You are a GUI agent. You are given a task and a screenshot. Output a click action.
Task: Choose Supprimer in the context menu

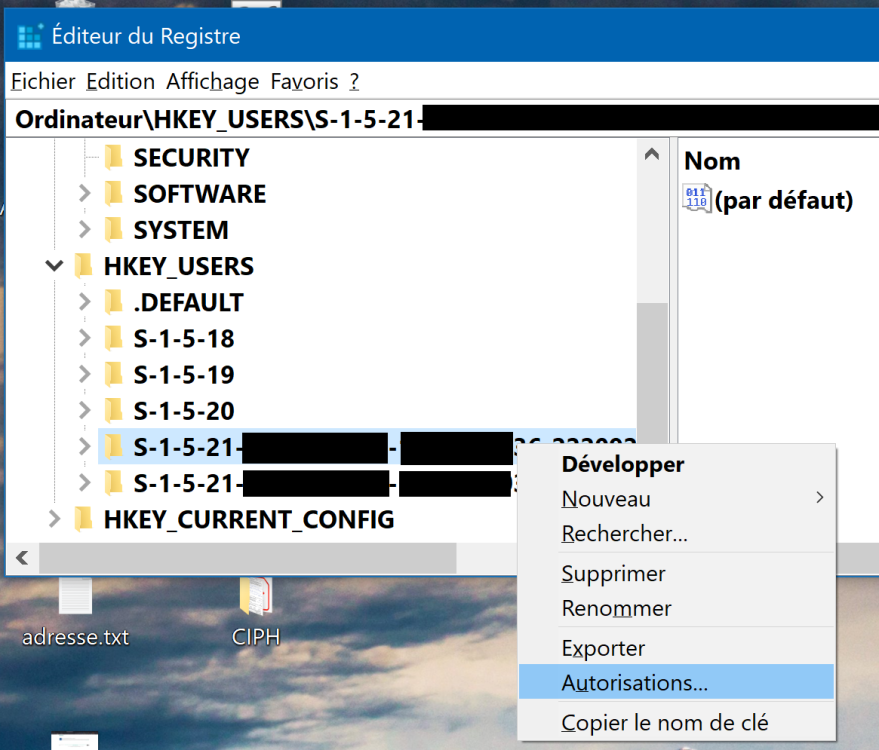676,573
